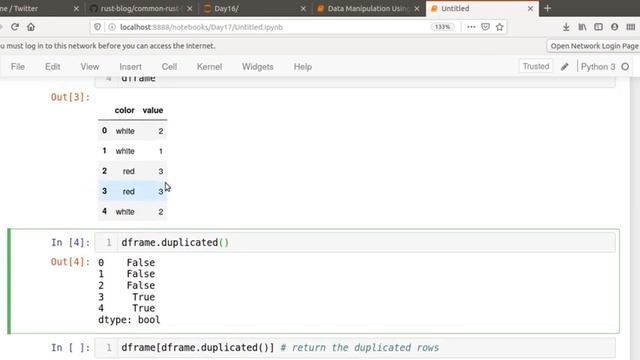Click the Out[3]: output prompt
This screenshot has height=360, width=640.
[x=70, y=97]
